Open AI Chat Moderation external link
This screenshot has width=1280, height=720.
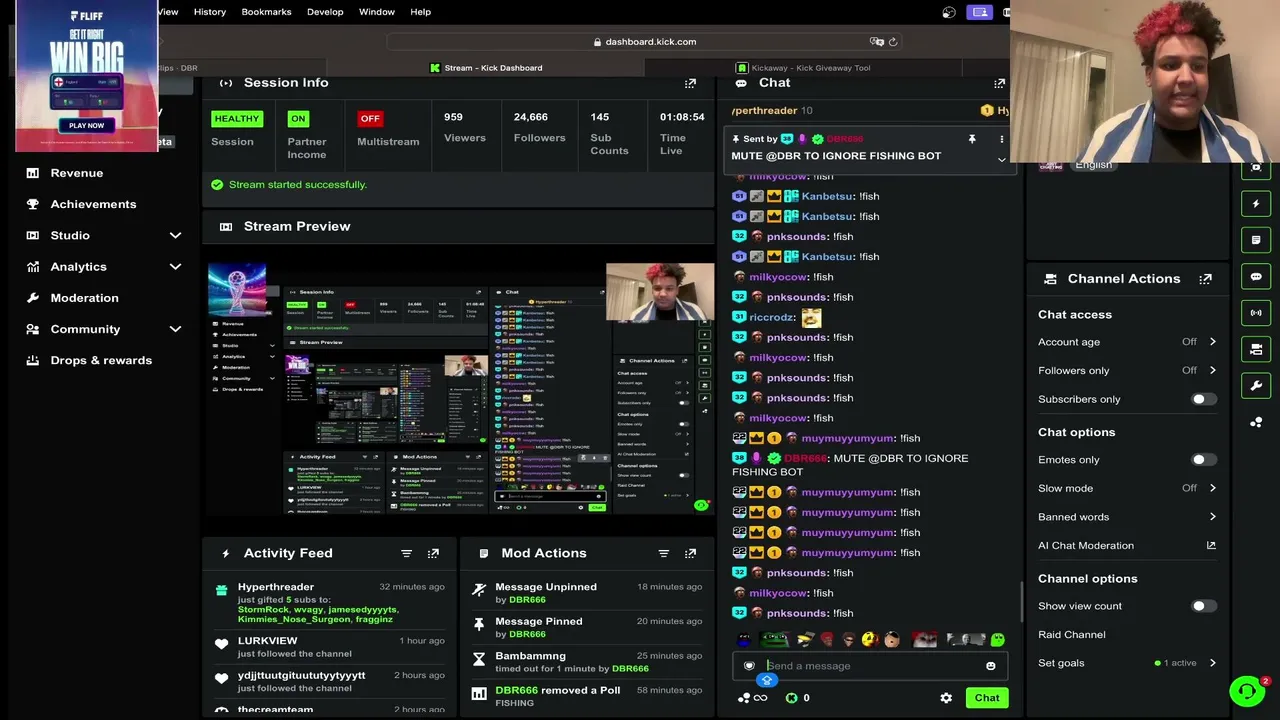tap(1211, 545)
